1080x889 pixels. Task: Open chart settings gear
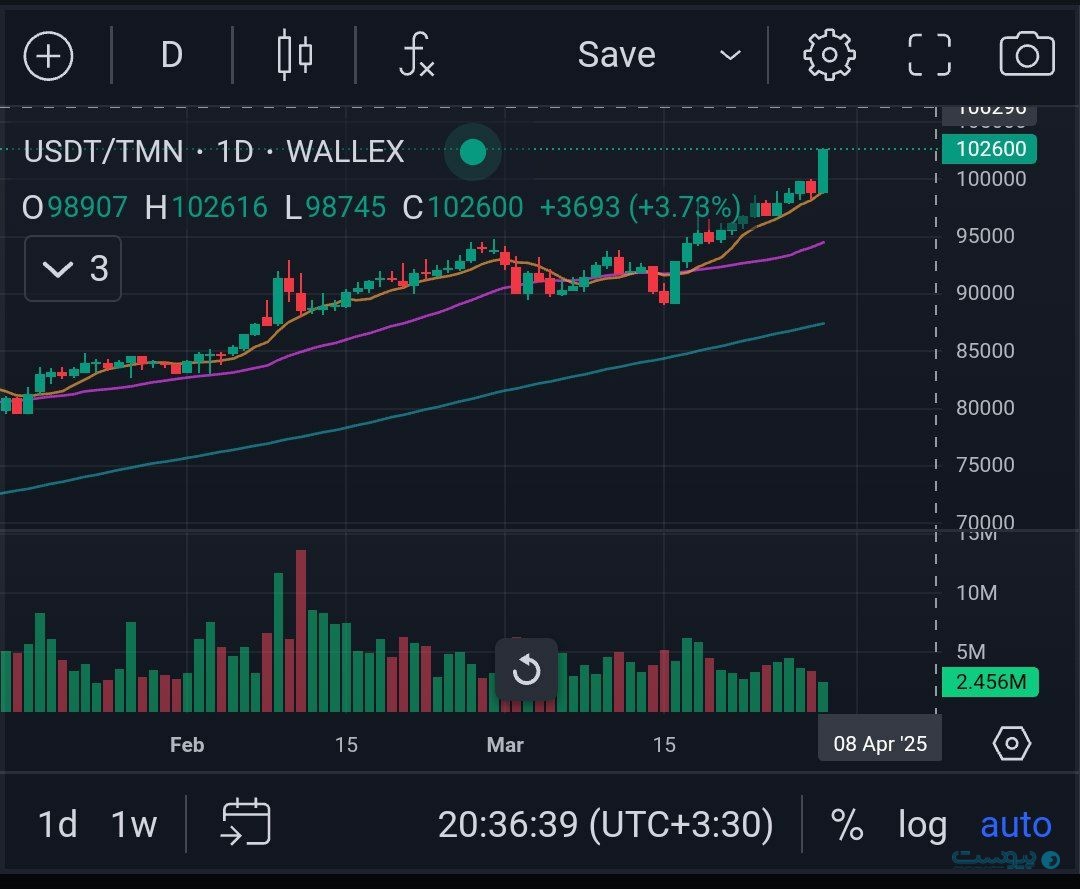click(x=829, y=55)
